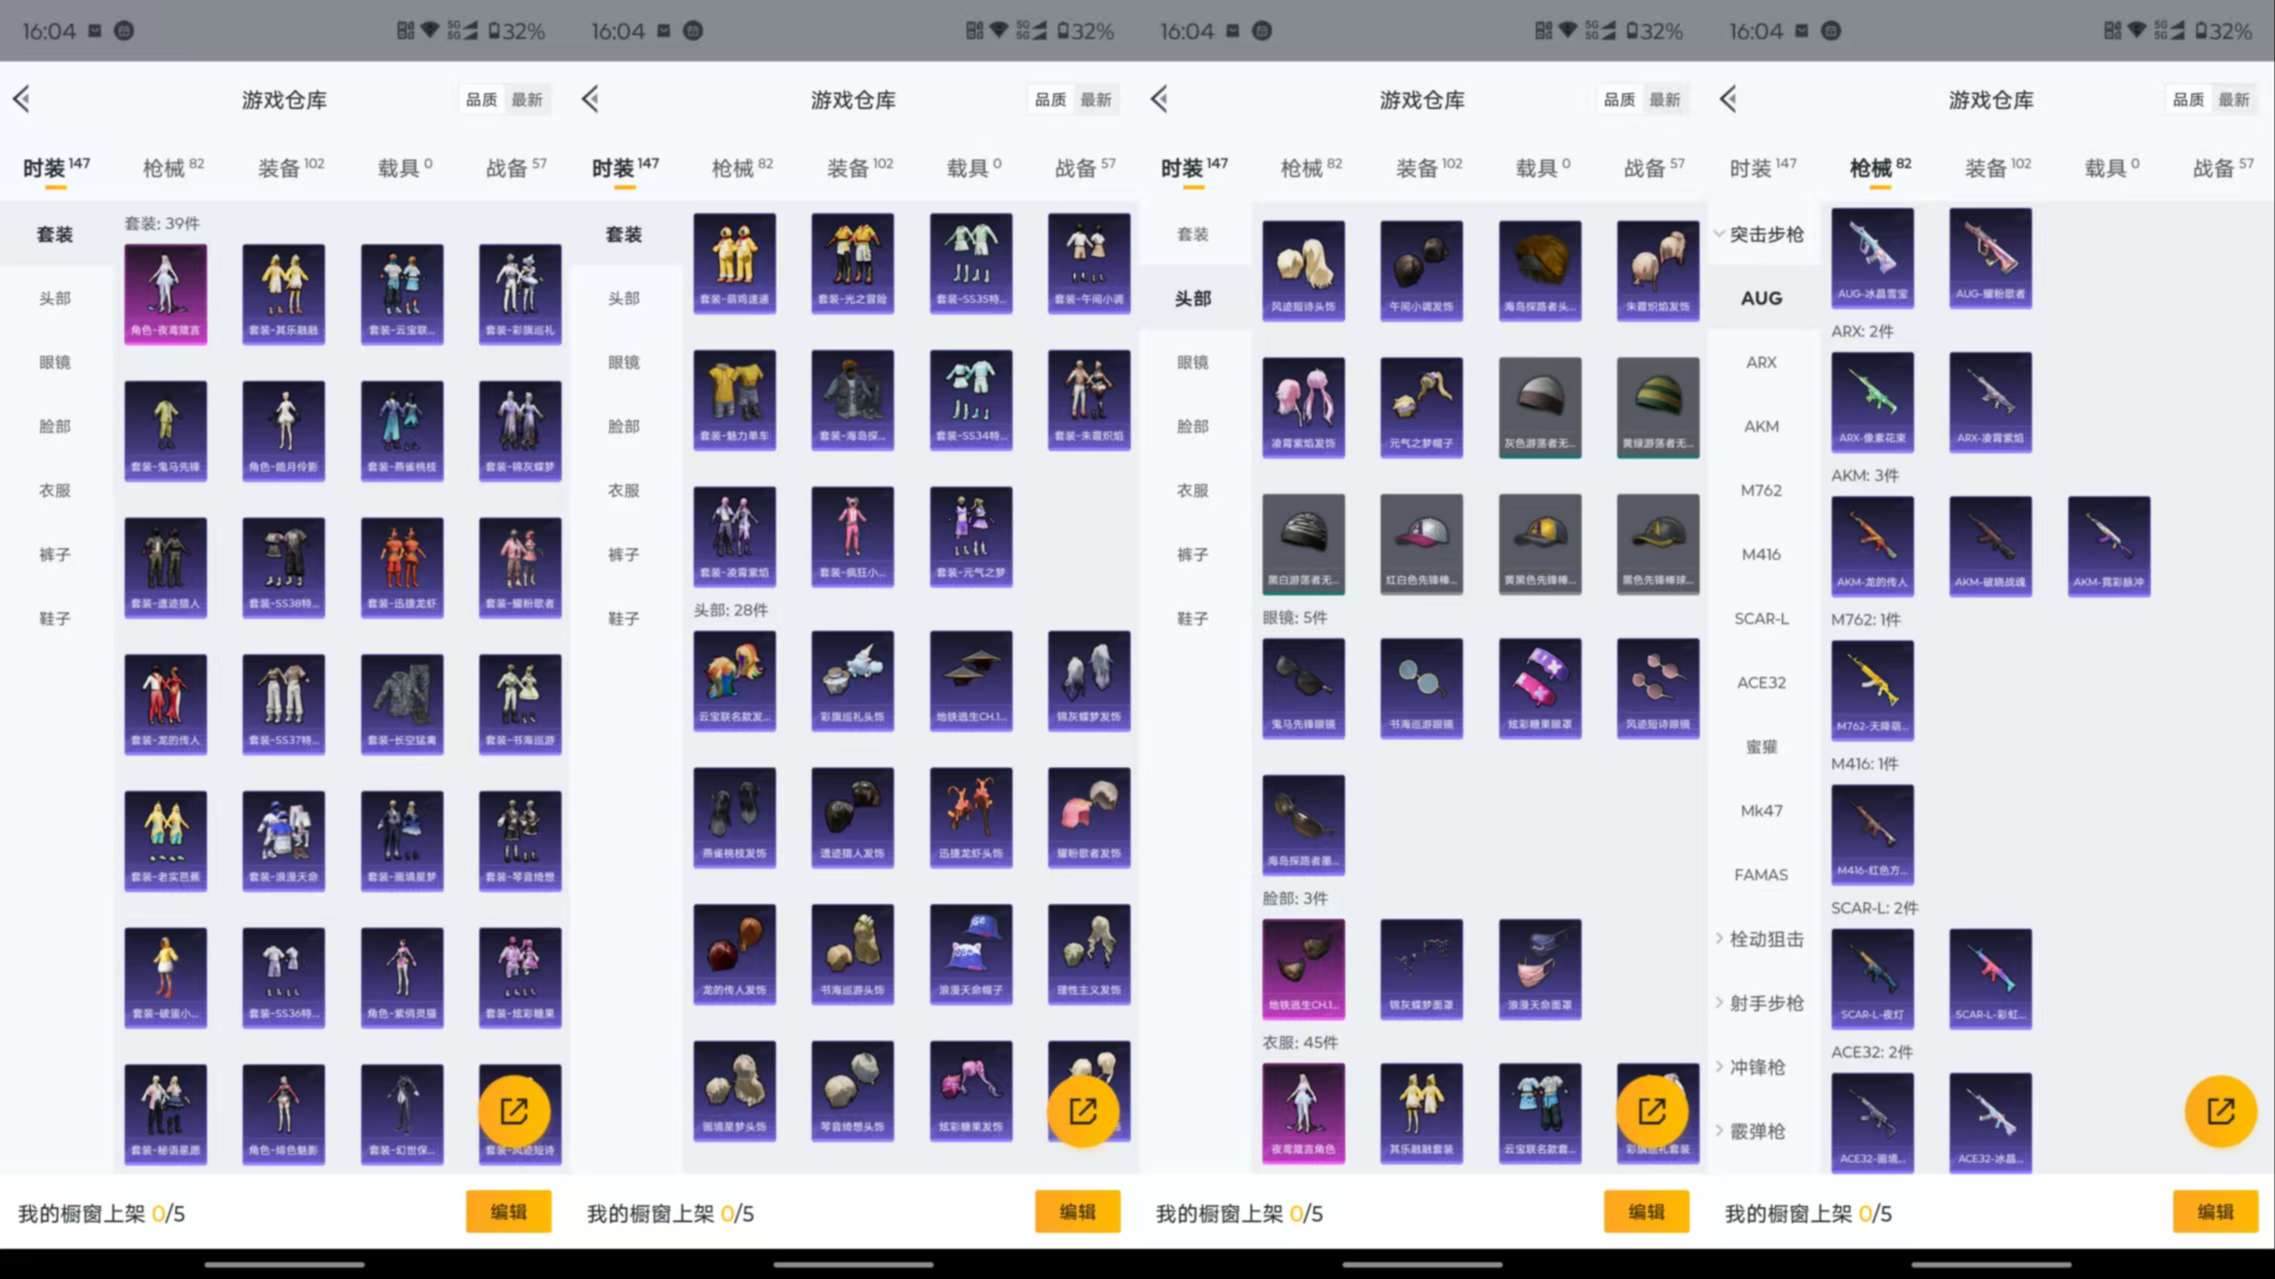Expand the 射手步枪 category
The image size is (2275, 1279).
[x=1759, y=1003]
